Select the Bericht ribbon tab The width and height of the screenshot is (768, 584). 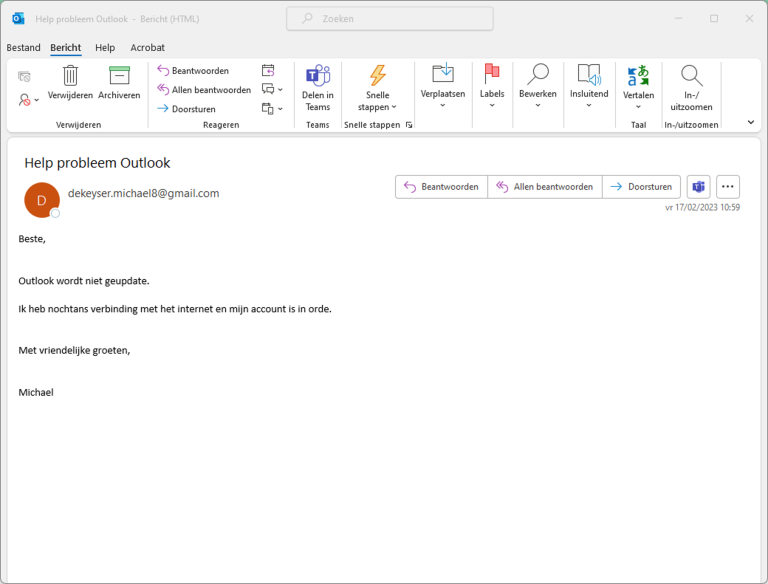pyautogui.click(x=66, y=48)
